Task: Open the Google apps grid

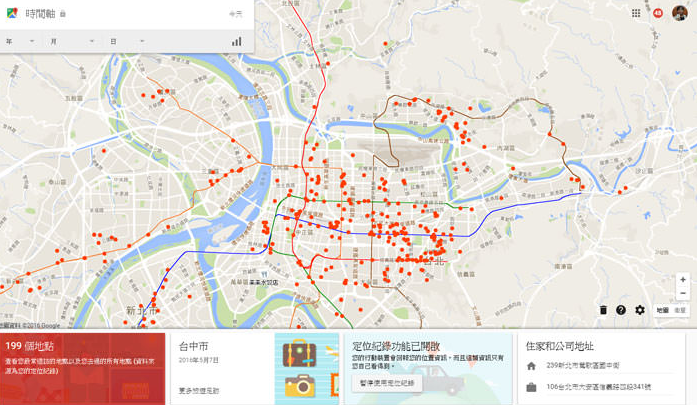Action: [x=636, y=13]
